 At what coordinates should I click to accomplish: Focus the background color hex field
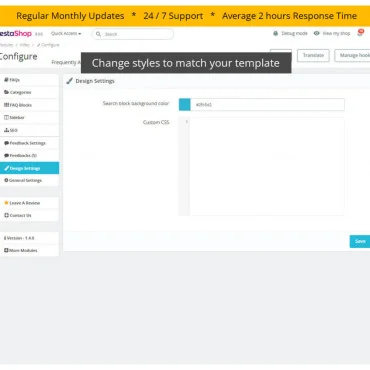268,104
